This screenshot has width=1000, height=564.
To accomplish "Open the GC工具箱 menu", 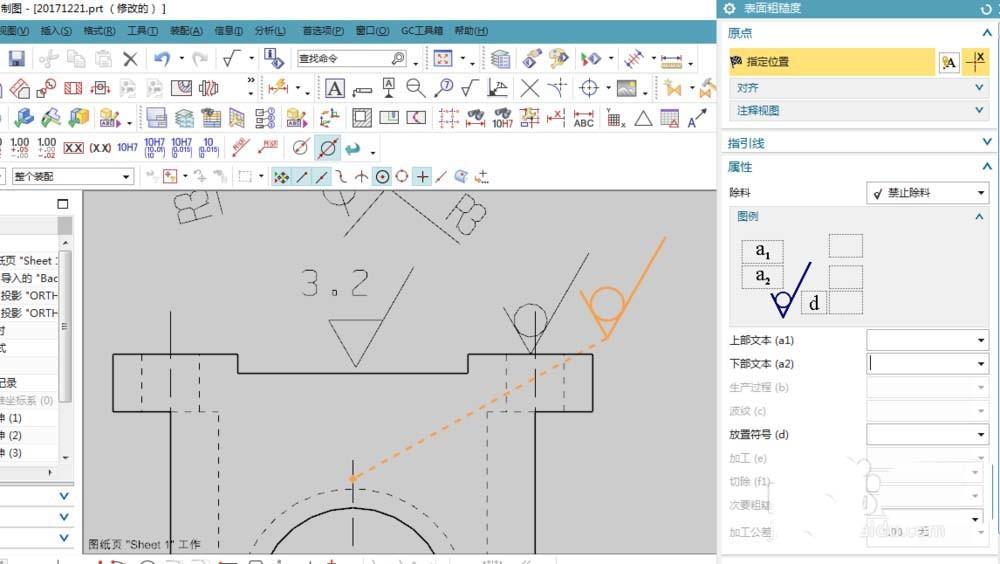I will [x=422, y=31].
